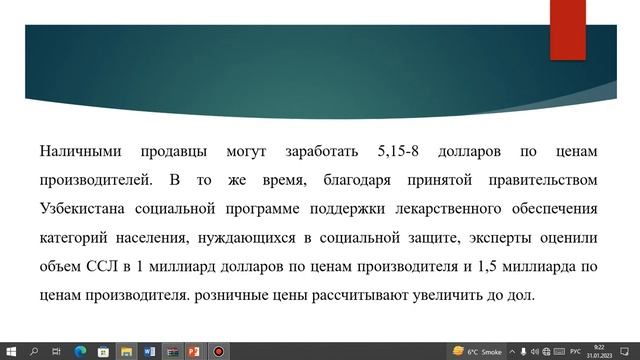This screenshot has width=640, height=360.
Task: Click the text "ССЛ" in the paragraph
Action: [102, 267]
